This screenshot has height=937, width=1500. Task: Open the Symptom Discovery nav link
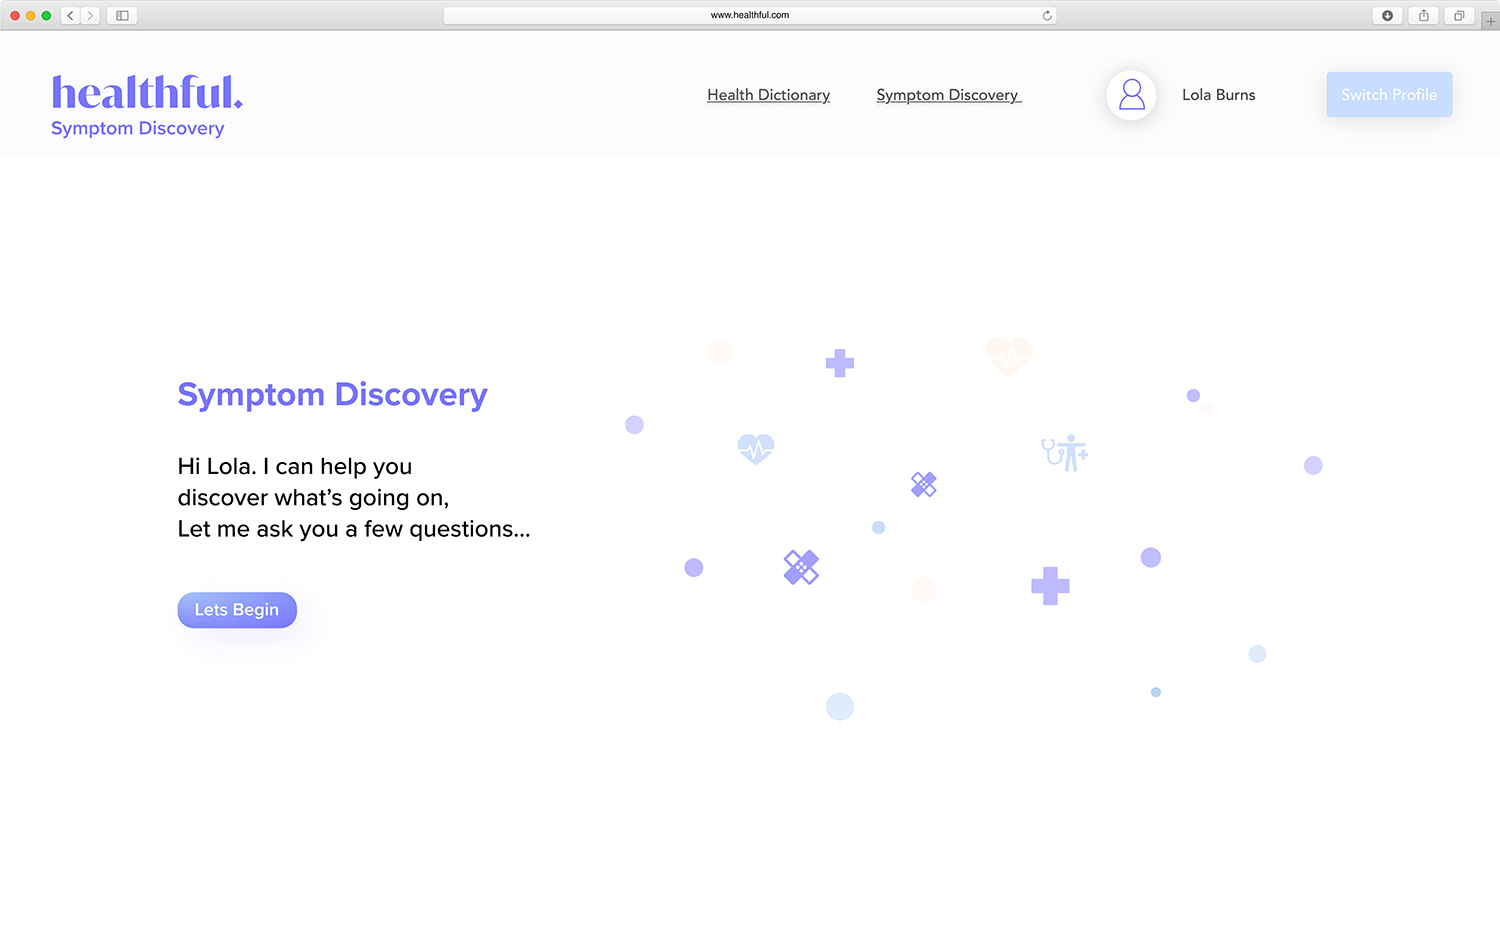click(x=948, y=95)
